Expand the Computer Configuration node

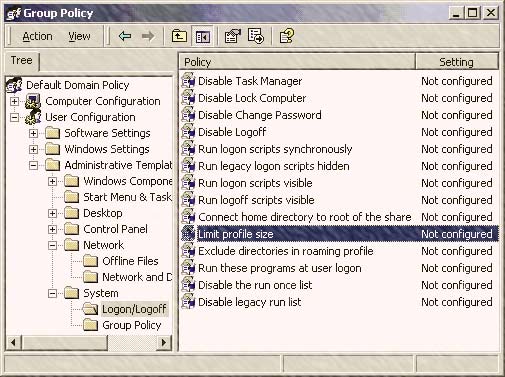point(14,101)
